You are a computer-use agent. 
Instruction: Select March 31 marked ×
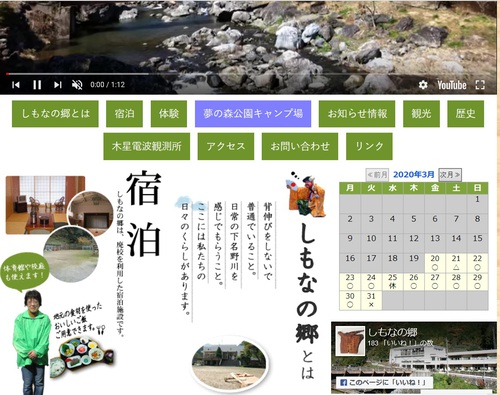371,300
